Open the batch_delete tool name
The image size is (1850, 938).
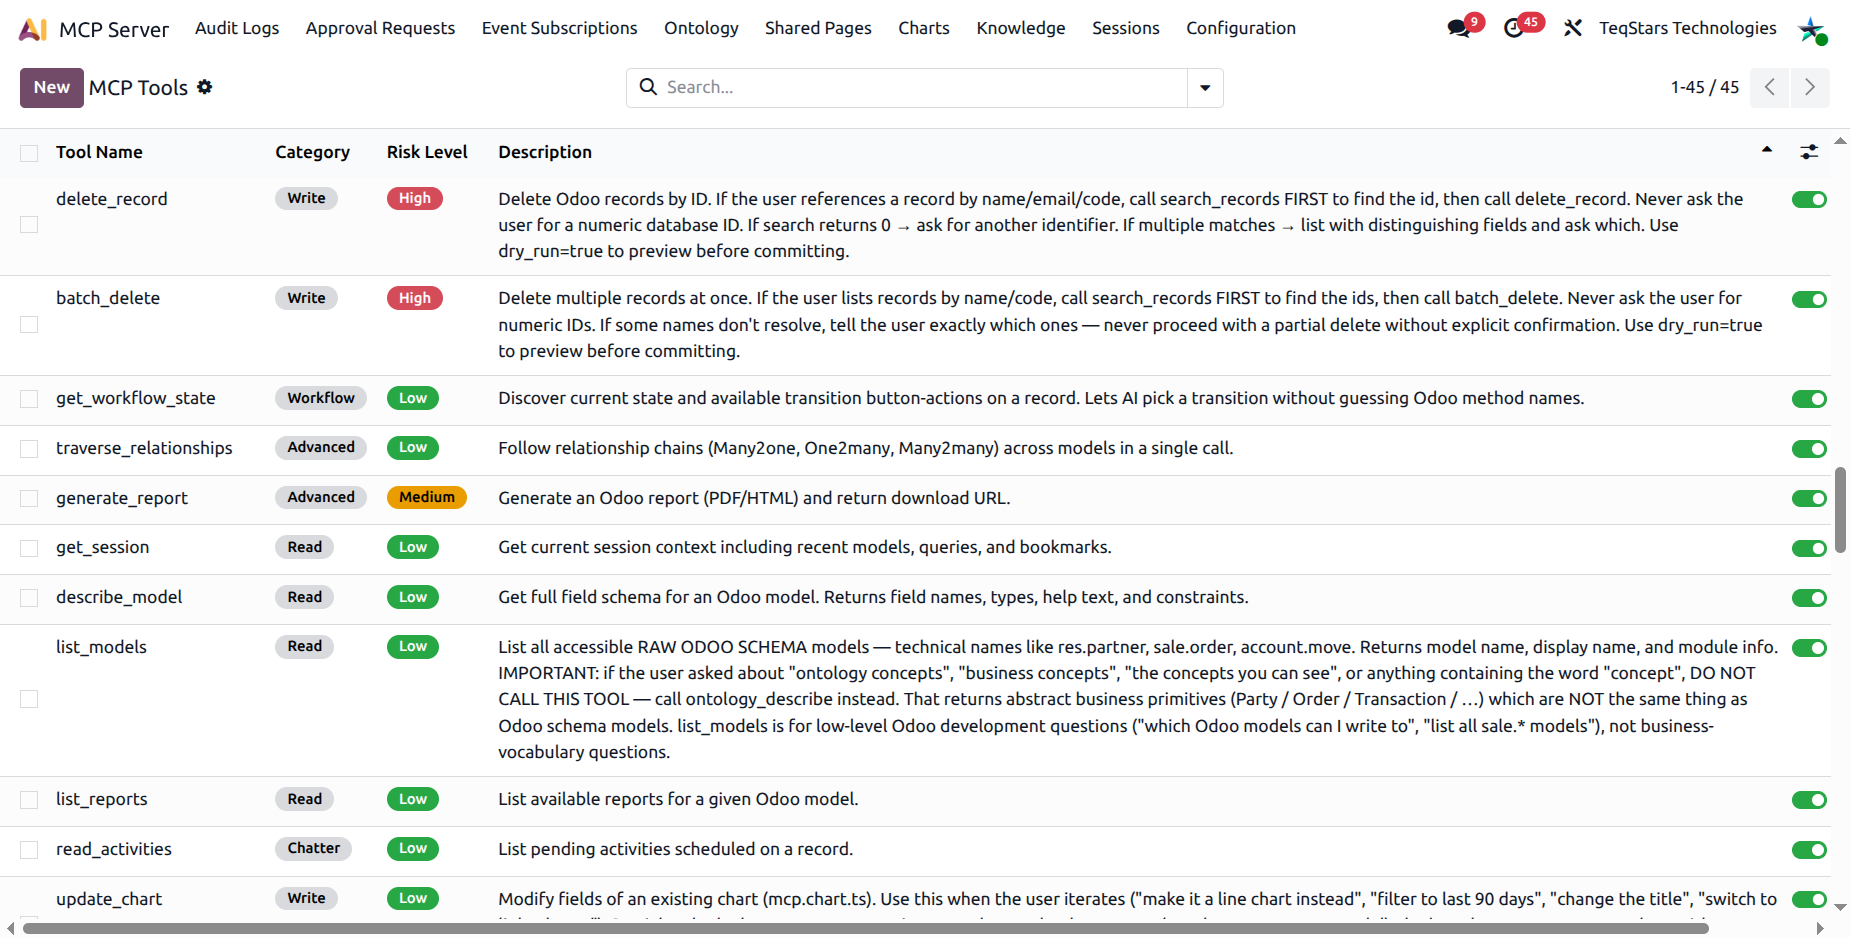click(x=108, y=298)
